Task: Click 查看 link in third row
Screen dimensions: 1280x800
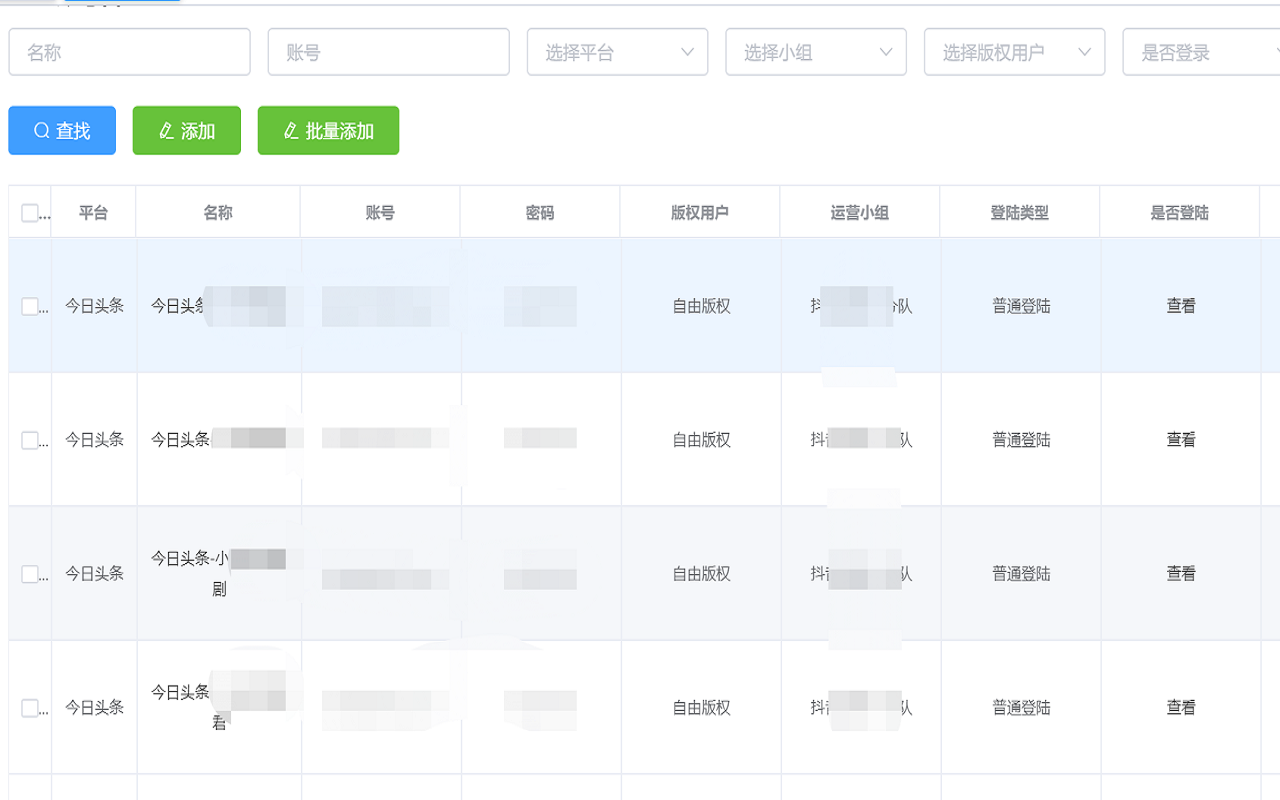Action: click(1181, 574)
